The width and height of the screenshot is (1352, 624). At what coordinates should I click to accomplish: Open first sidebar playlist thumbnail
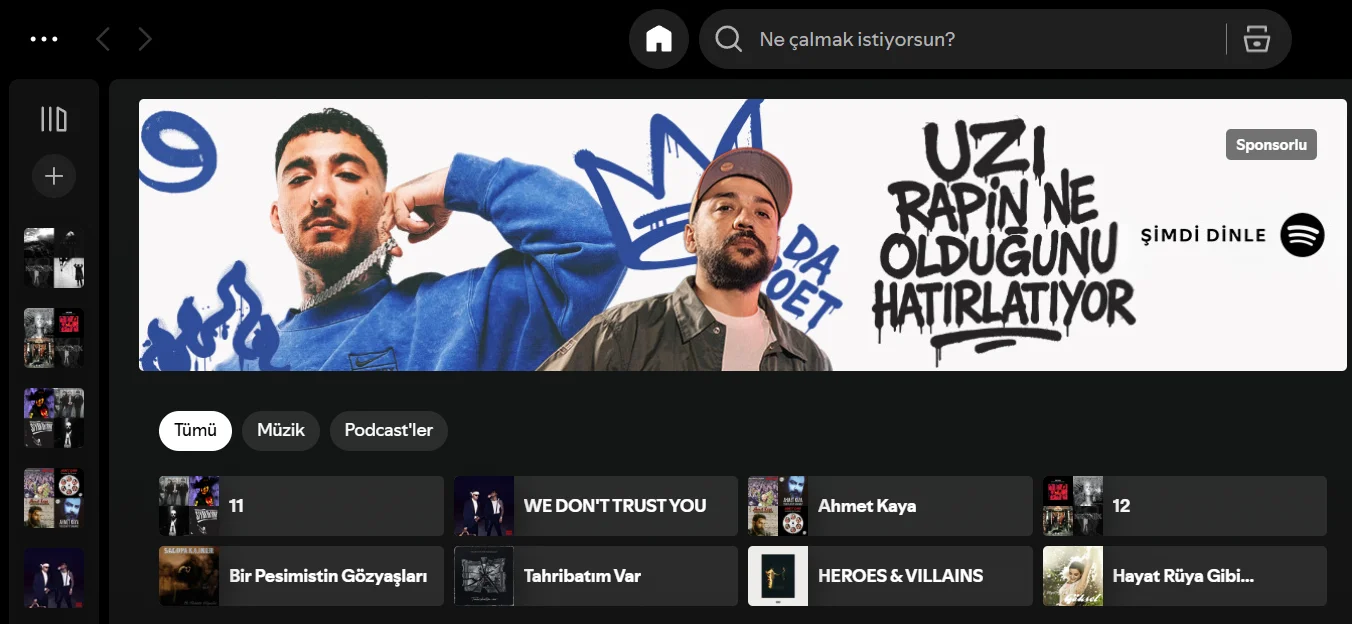click(54, 258)
